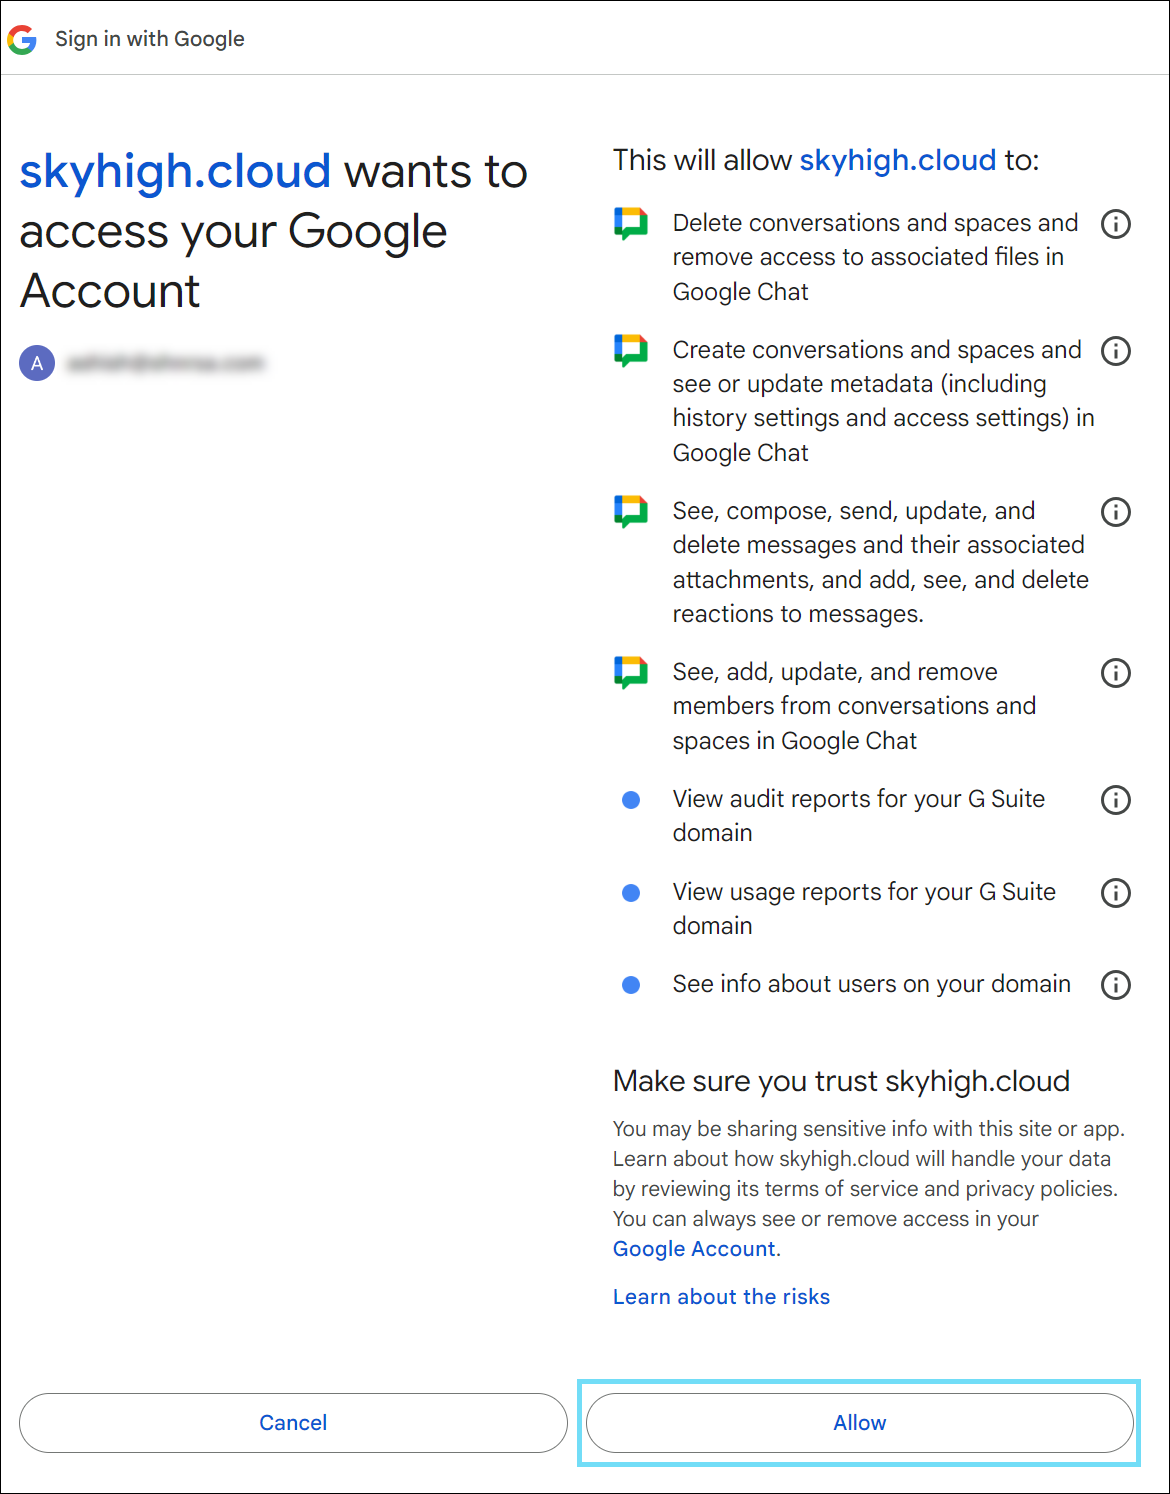The width and height of the screenshot is (1170, 1494).
Task: Click Learn about the risks
Action: coord(721,1296)
